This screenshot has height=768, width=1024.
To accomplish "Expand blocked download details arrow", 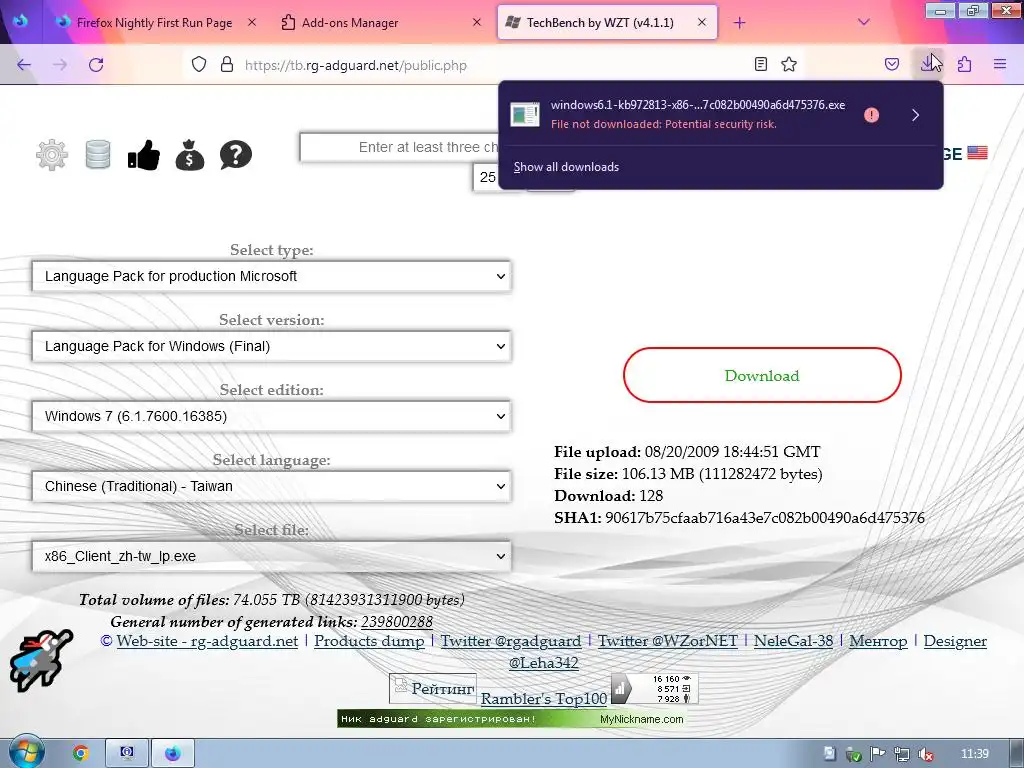I will [x=916, y=115].
